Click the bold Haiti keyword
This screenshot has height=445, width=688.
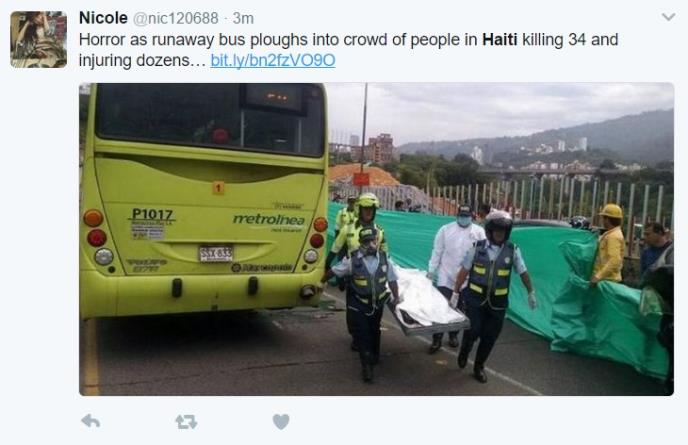tap(500, 39)
